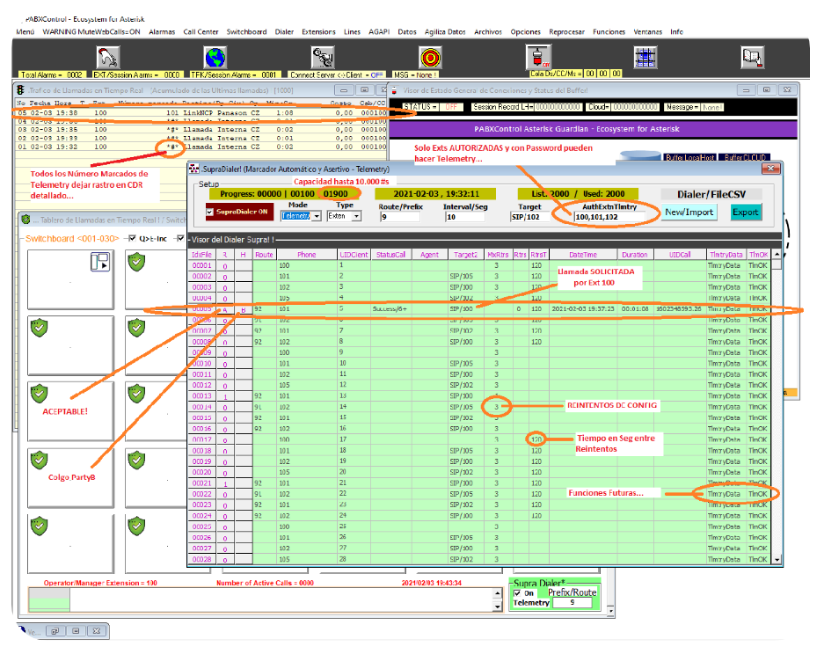The width and height of the screenshot is (821, 645).
Task: Click the red queue/funnel toolbar icon
Action: point(539,57)
